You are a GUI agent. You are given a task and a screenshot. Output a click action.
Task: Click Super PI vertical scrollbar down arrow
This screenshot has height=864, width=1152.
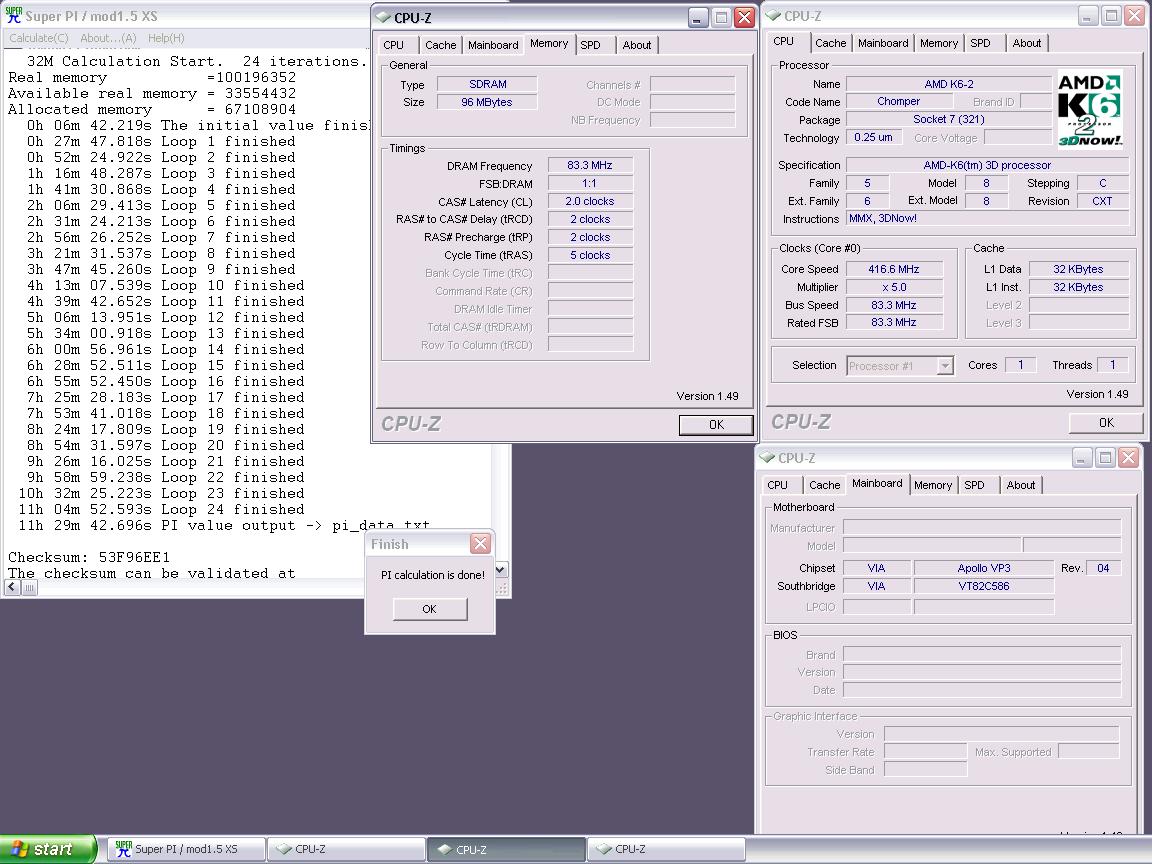click(500, 569)
